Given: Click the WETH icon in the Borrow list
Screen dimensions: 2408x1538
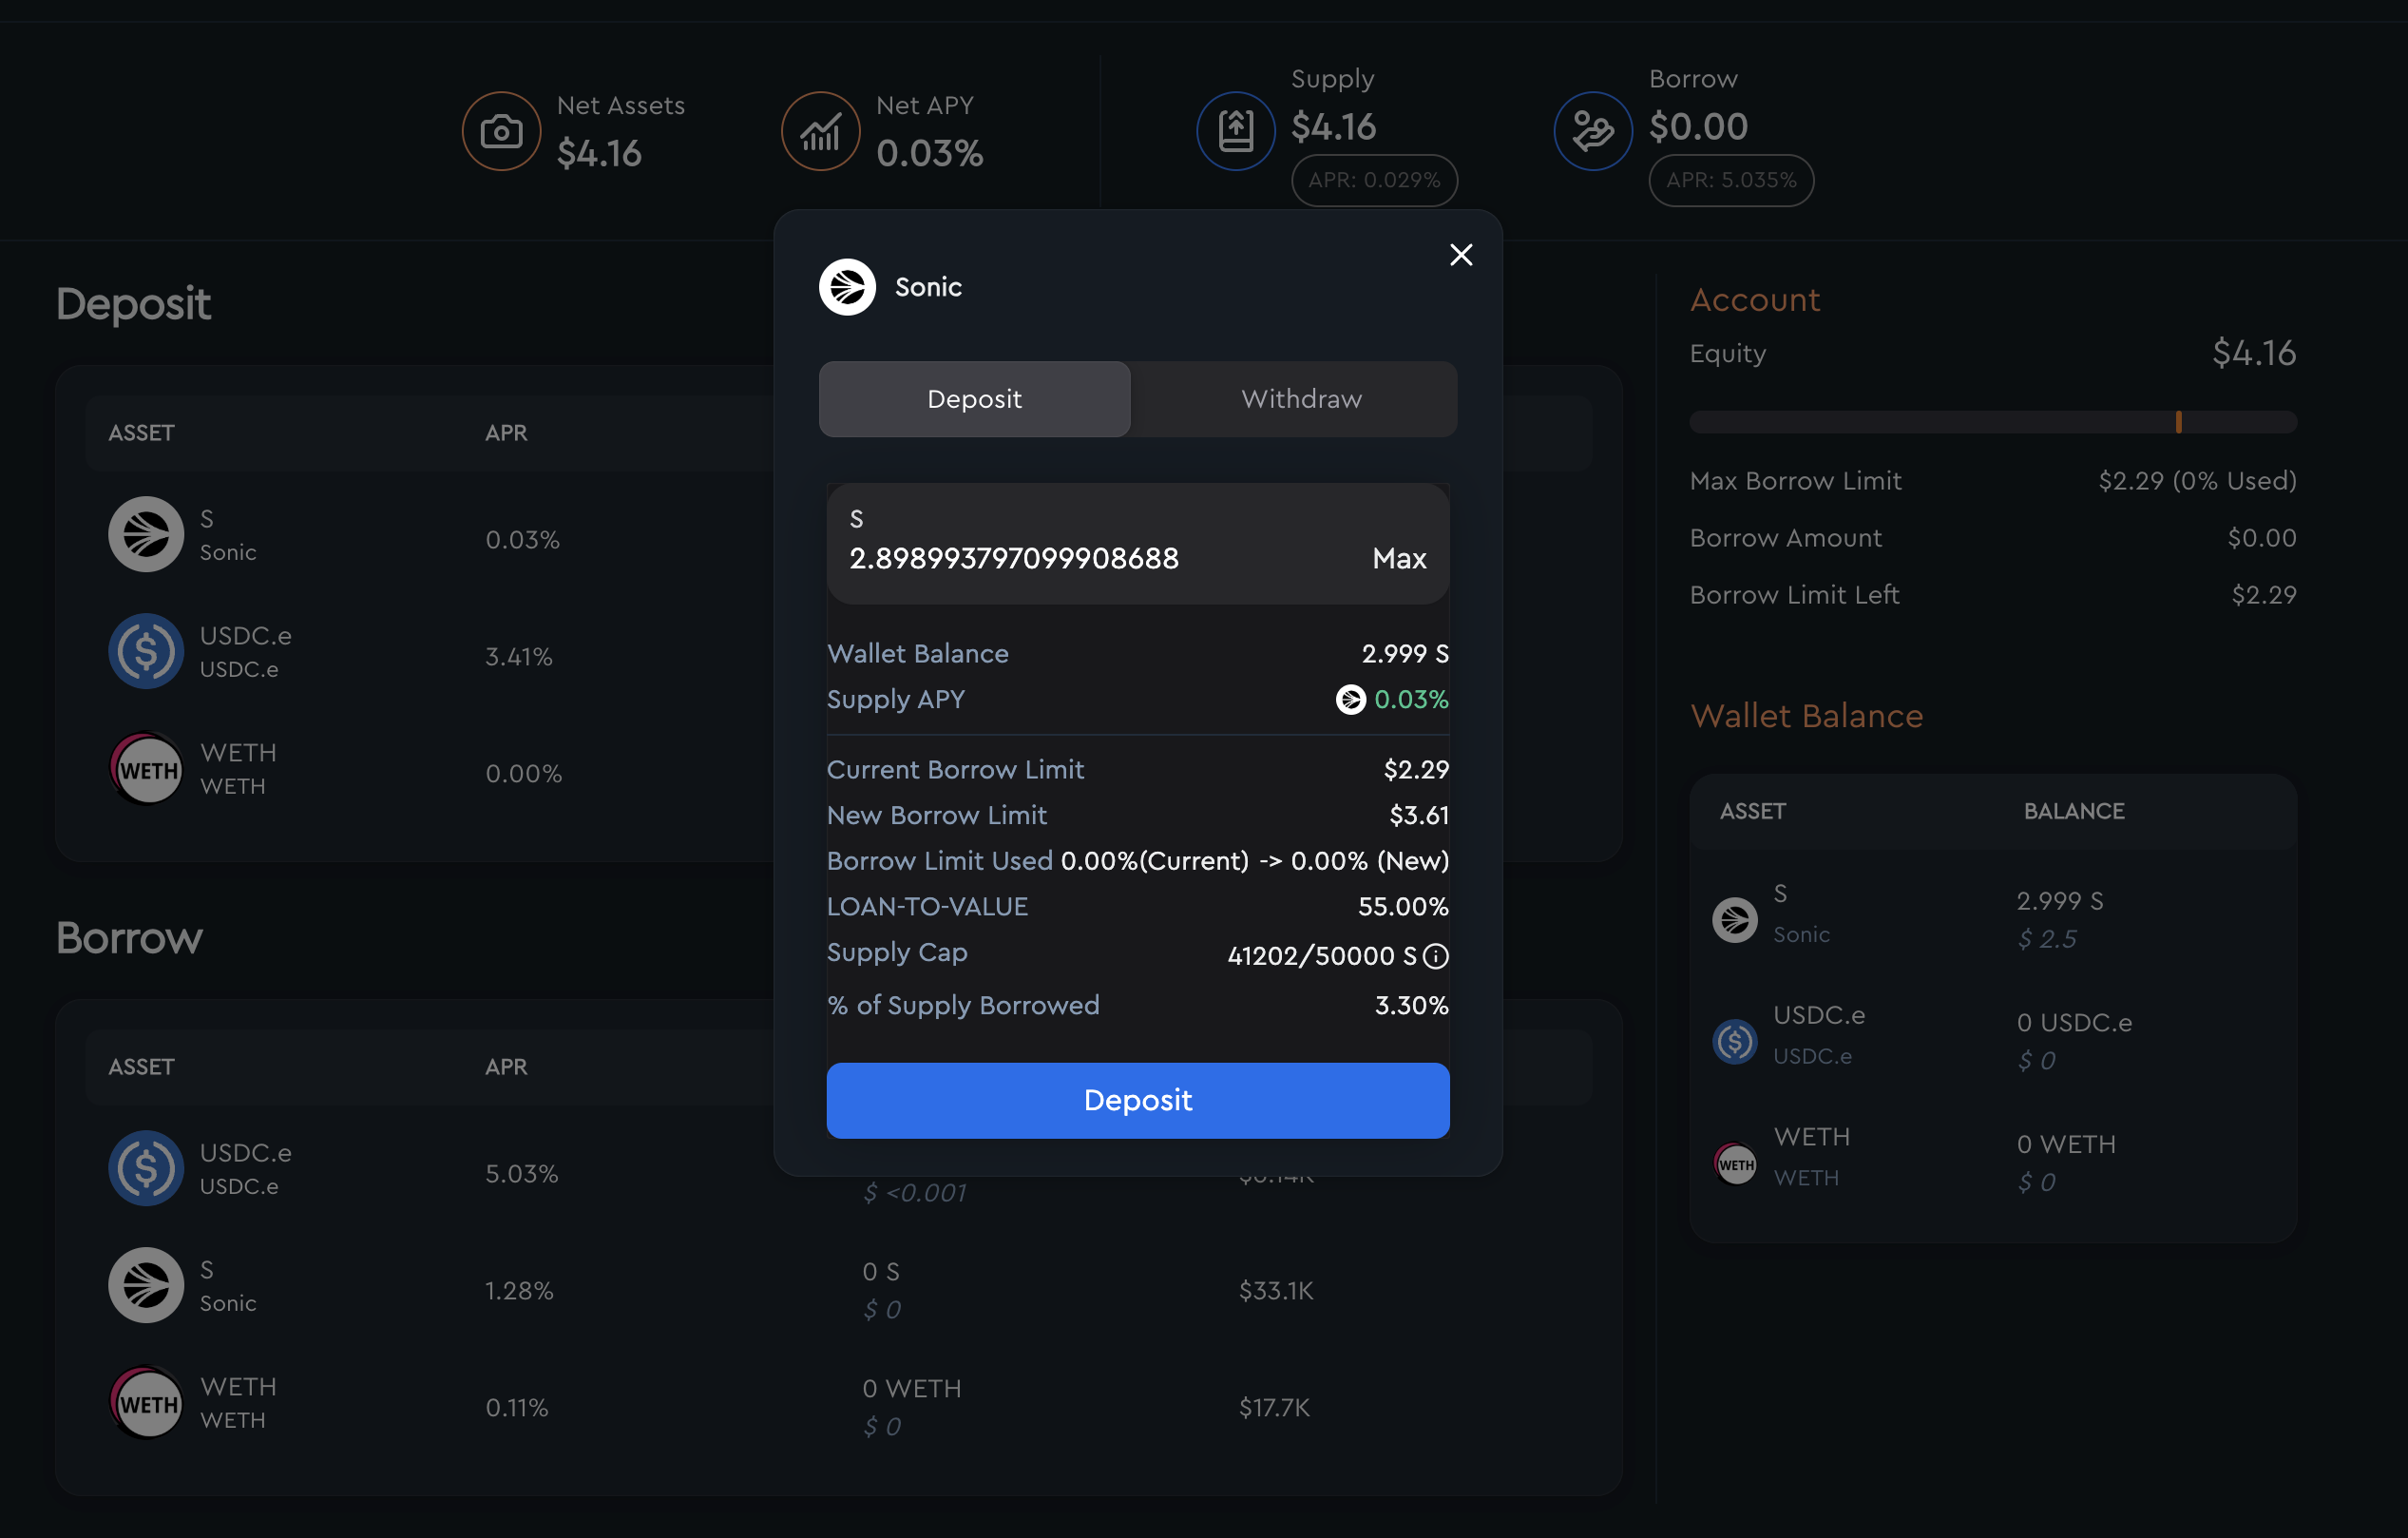Looking at the screenshot, I should pos(146,1402).
